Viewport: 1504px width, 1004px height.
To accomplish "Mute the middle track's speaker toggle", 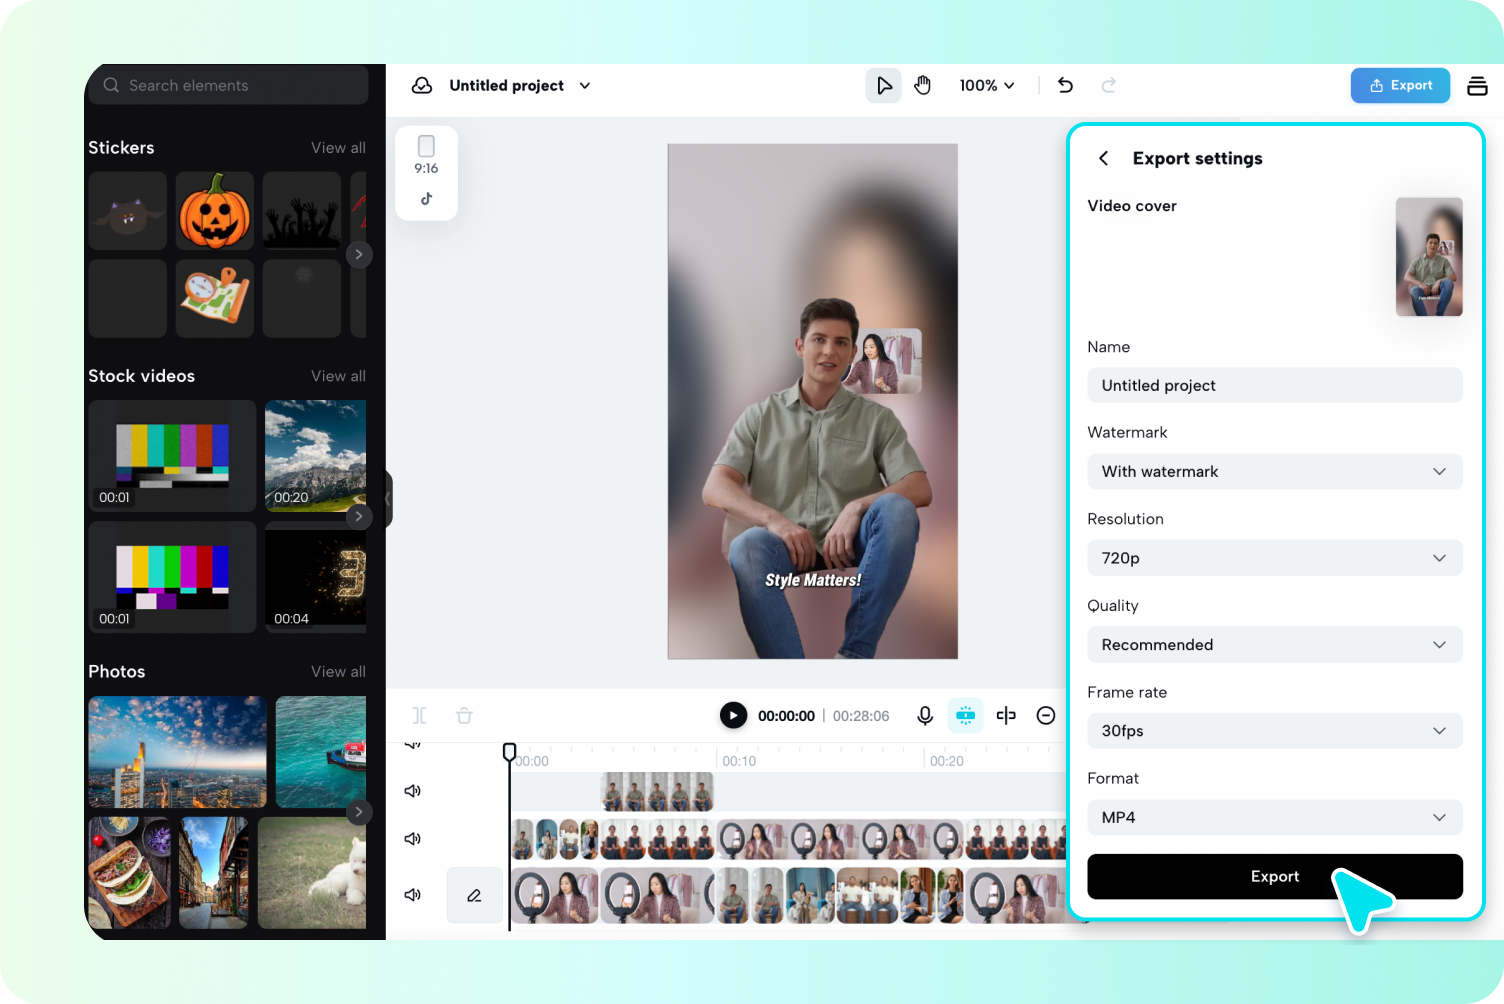I will [x=412, y=839].
